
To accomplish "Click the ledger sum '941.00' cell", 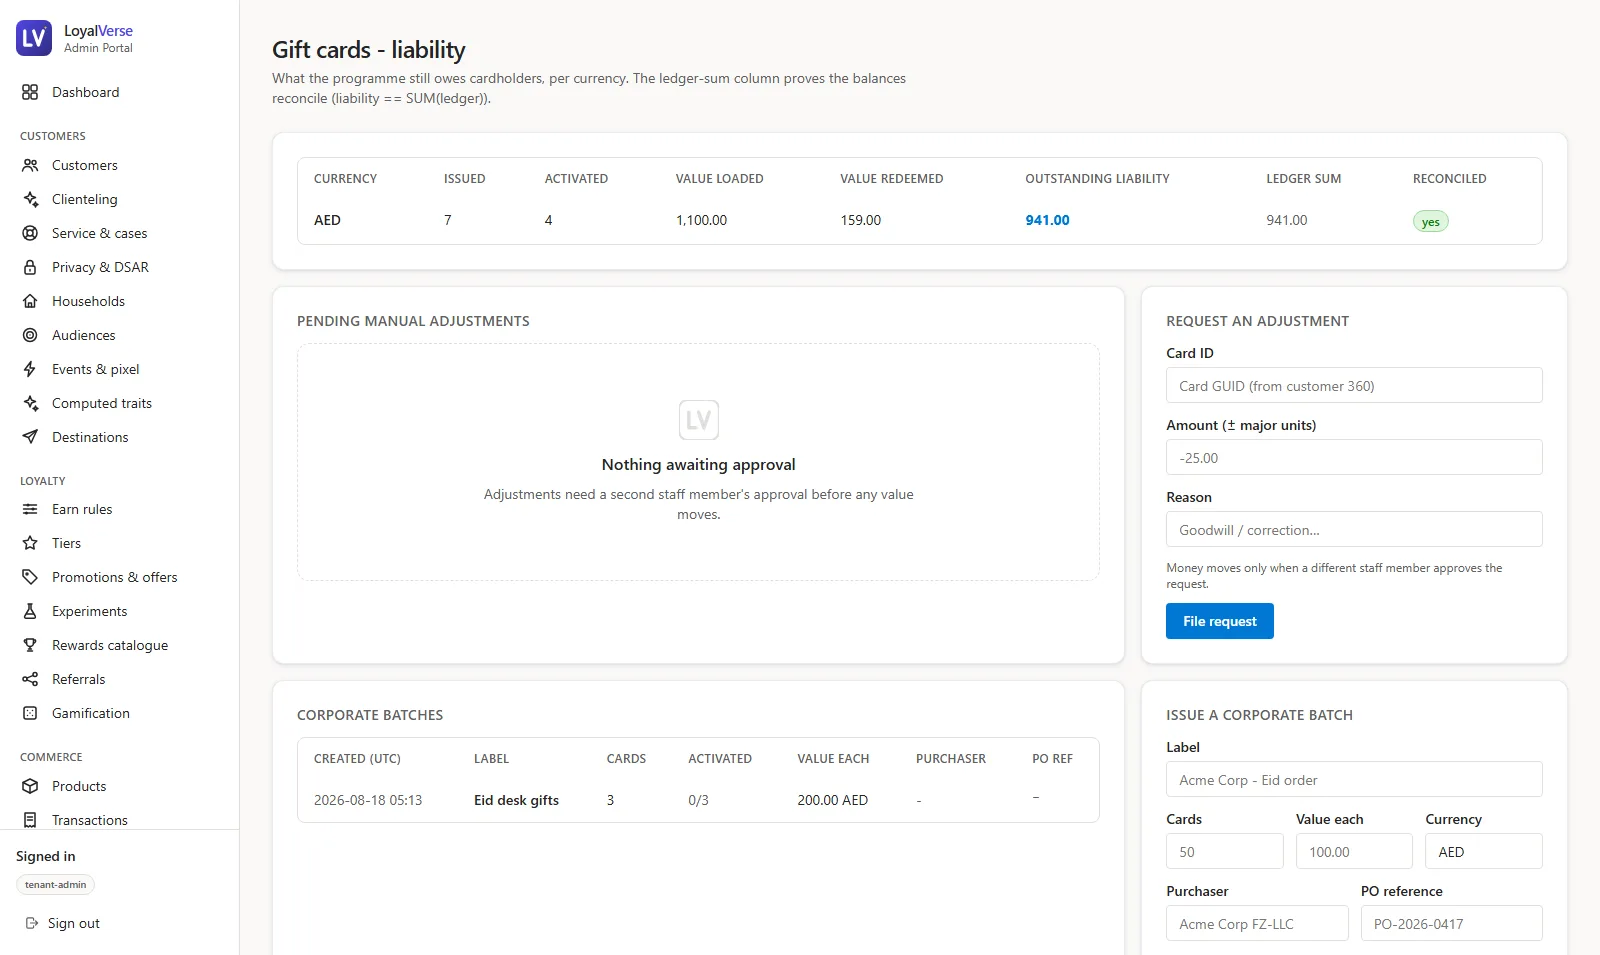I will [x=1286, y=220].
